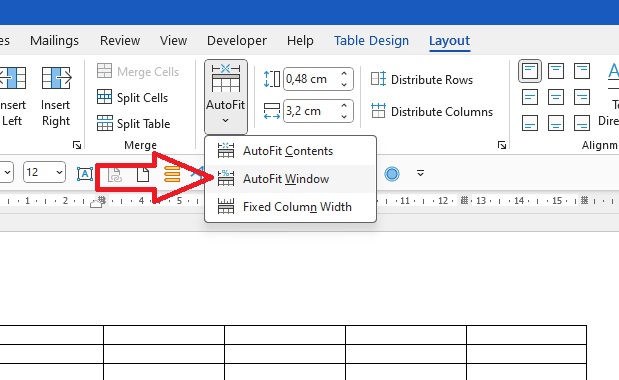619x380 pixels.
Task: Click the Split Table icon
Action: pyautogui.click(x=105, y=124)
